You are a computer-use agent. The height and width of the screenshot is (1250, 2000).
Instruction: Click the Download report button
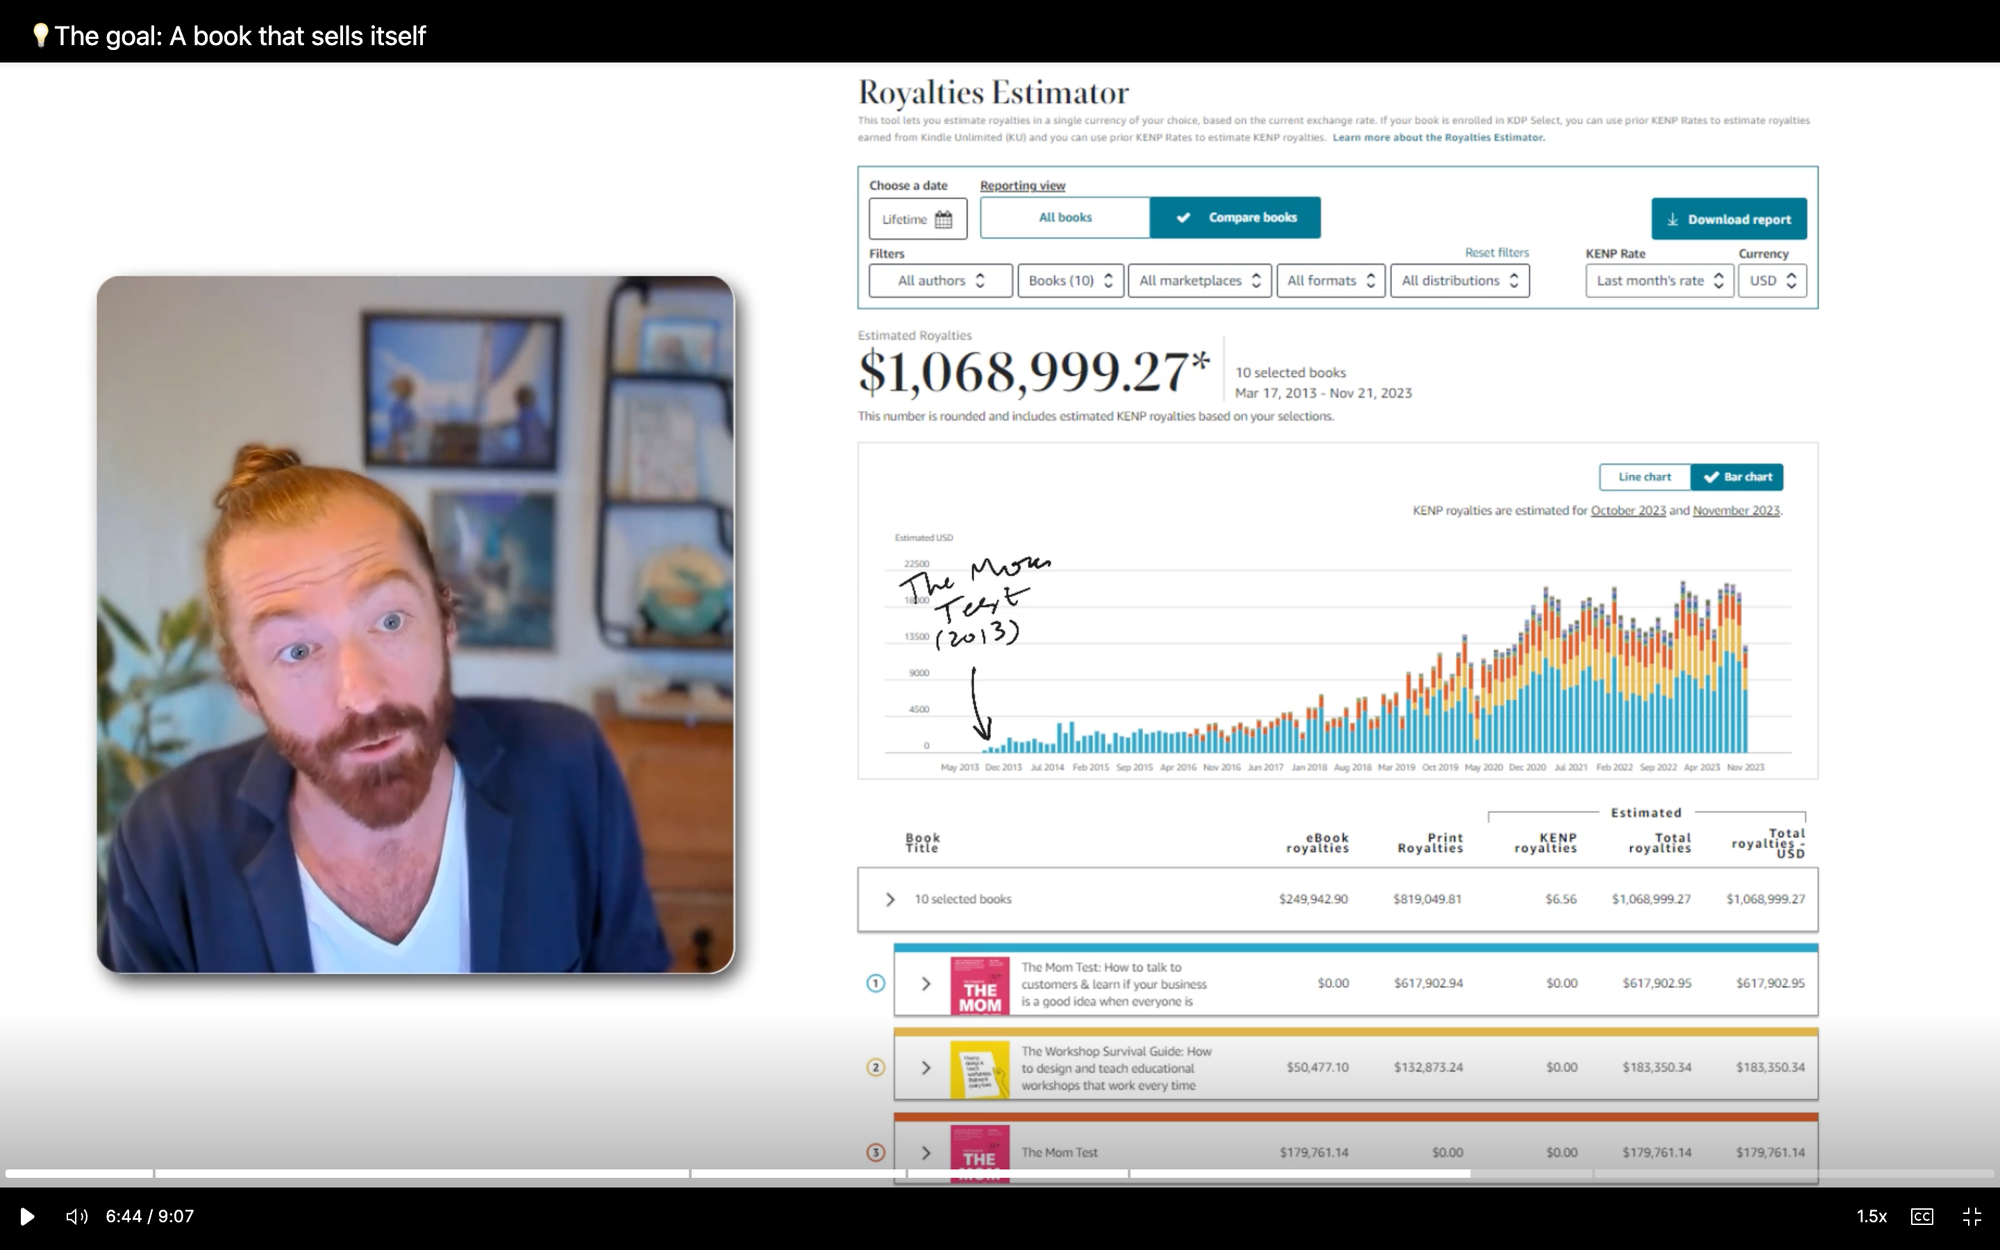[x=1729, y=219]
